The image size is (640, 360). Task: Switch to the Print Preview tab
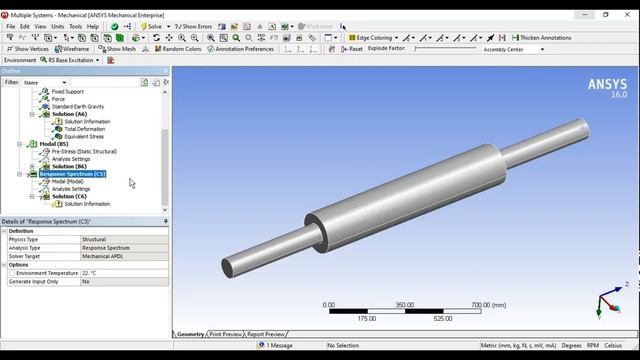coord(226,334)
